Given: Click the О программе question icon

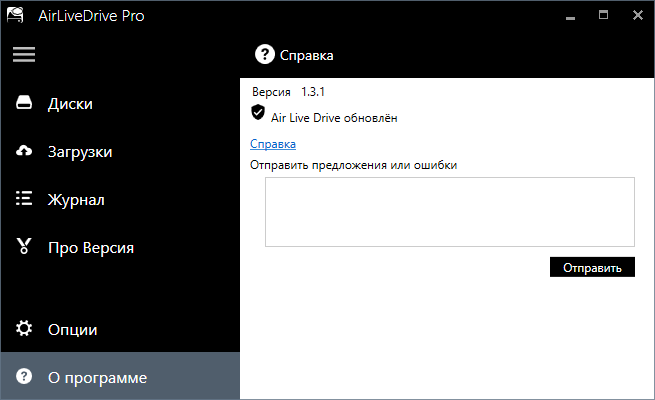Looking at the screenshot, I should pos(24,376).
